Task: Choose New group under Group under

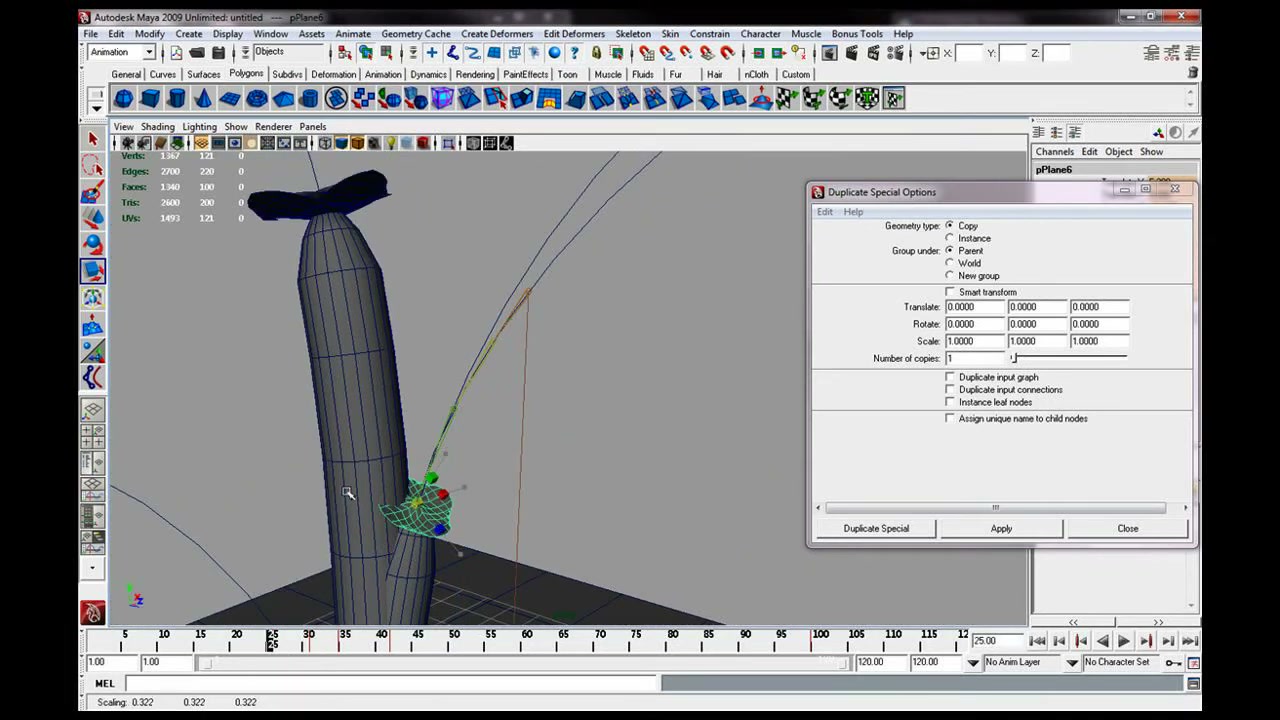Action: pyautogui.click(x=949, y=276)
